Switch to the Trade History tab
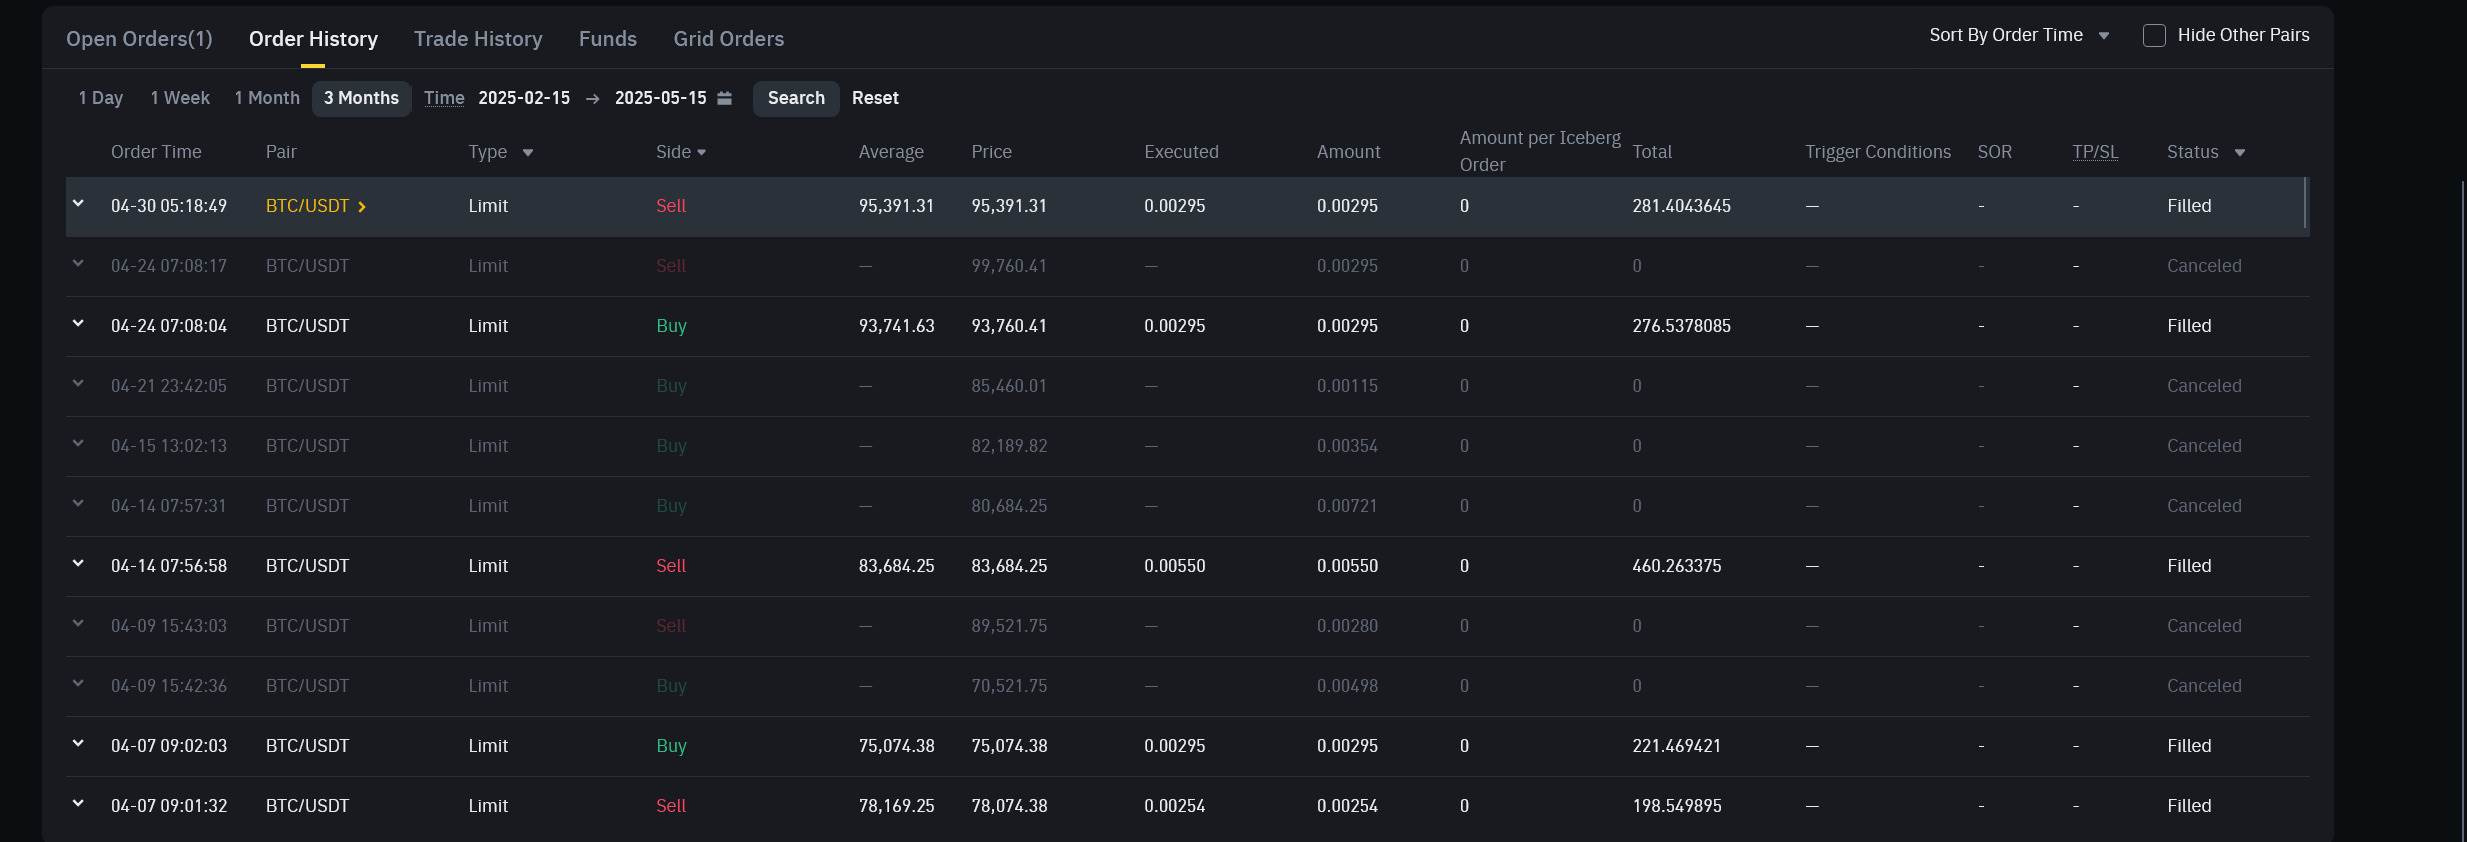This screenshot has width=2467, height=842. 478,39
